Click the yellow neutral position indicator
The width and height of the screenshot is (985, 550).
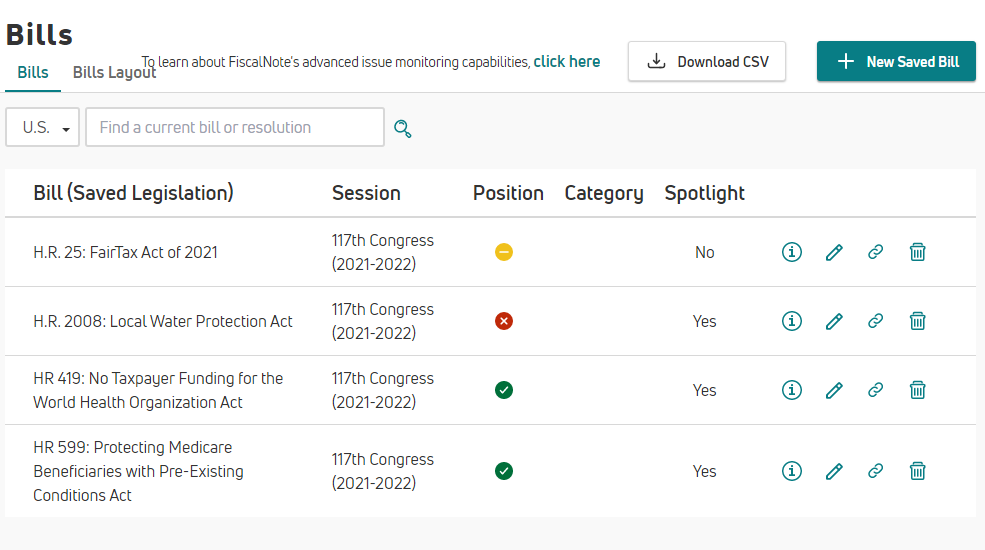504,252
